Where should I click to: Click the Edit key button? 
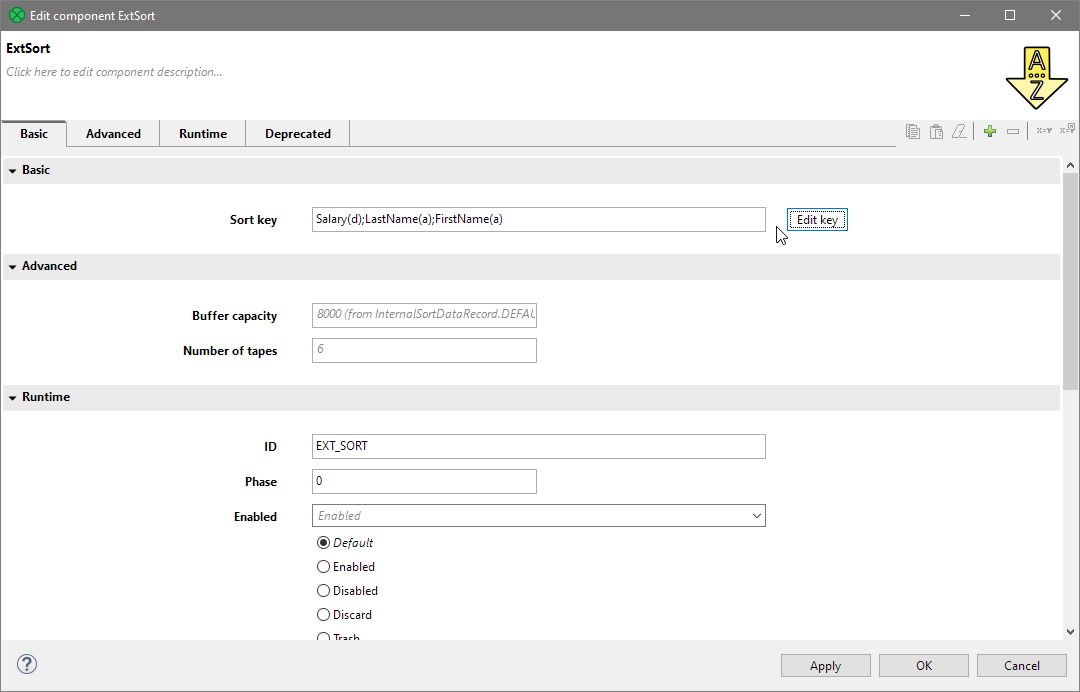click(817, 220)
